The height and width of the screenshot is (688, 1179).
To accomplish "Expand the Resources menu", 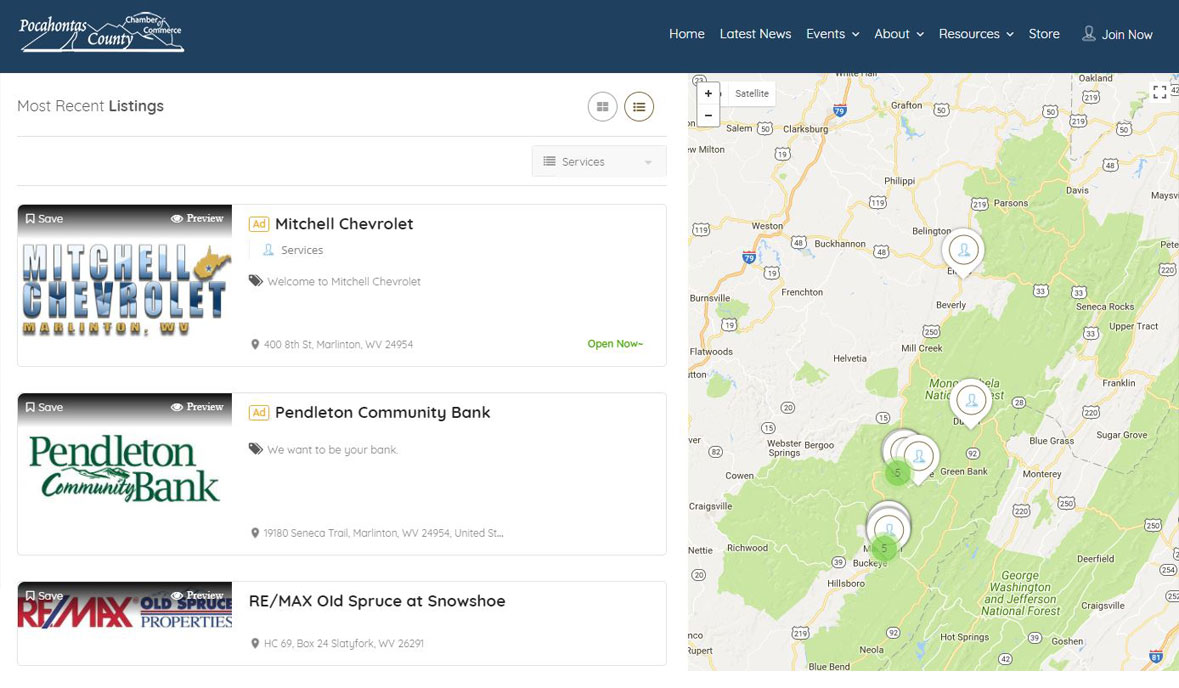I will tap(976, 34).
